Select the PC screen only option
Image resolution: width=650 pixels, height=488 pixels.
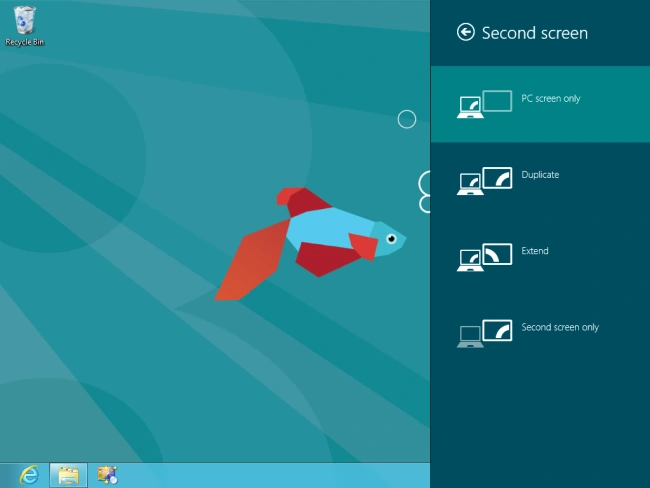(x=540, y=104)
